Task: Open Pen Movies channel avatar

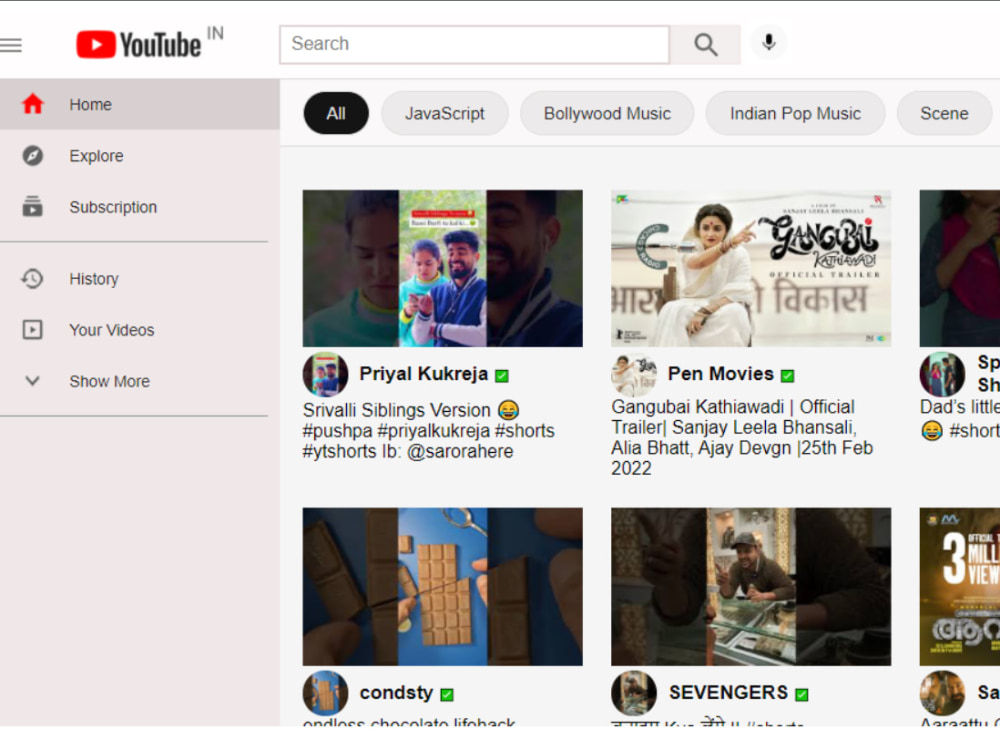Action: pos(634,374)
